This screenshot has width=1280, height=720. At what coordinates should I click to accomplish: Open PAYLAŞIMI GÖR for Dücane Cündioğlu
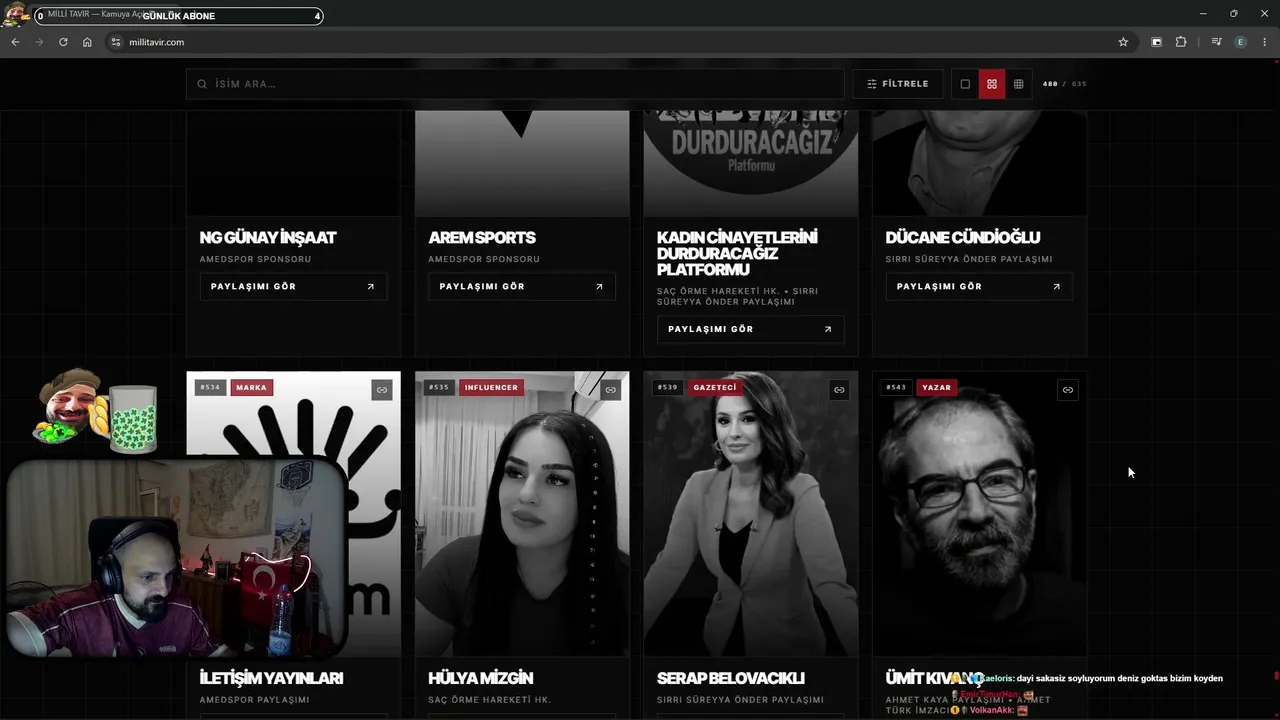click(979, 286)
